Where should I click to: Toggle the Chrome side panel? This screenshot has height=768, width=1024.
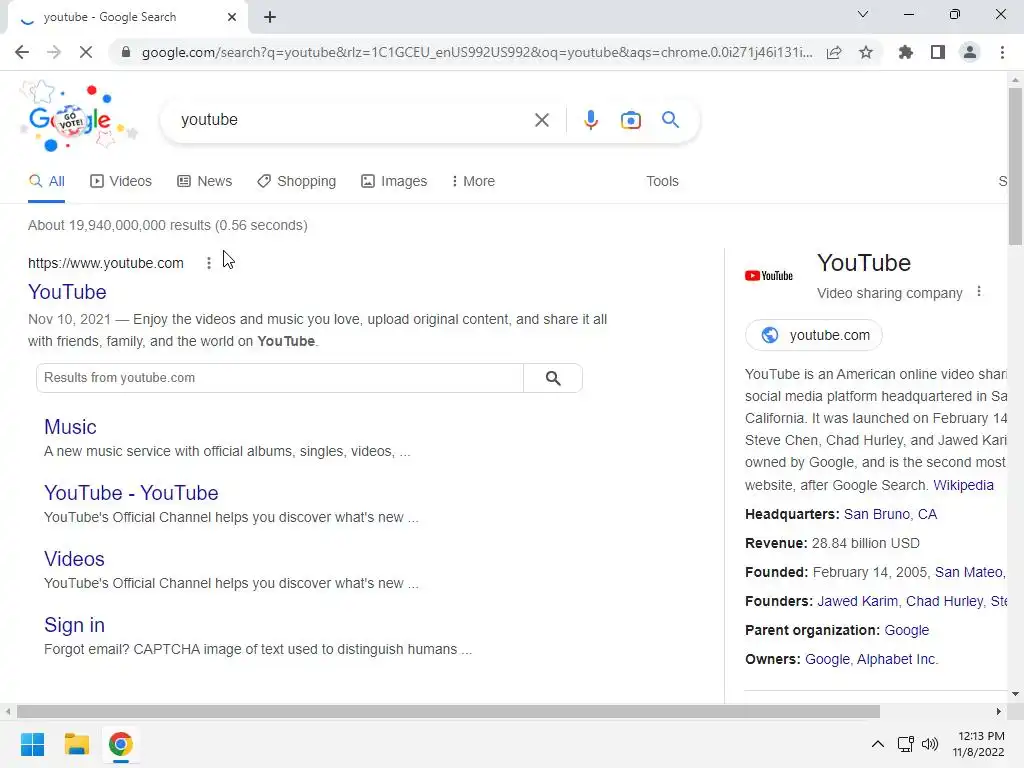[938, 52]
